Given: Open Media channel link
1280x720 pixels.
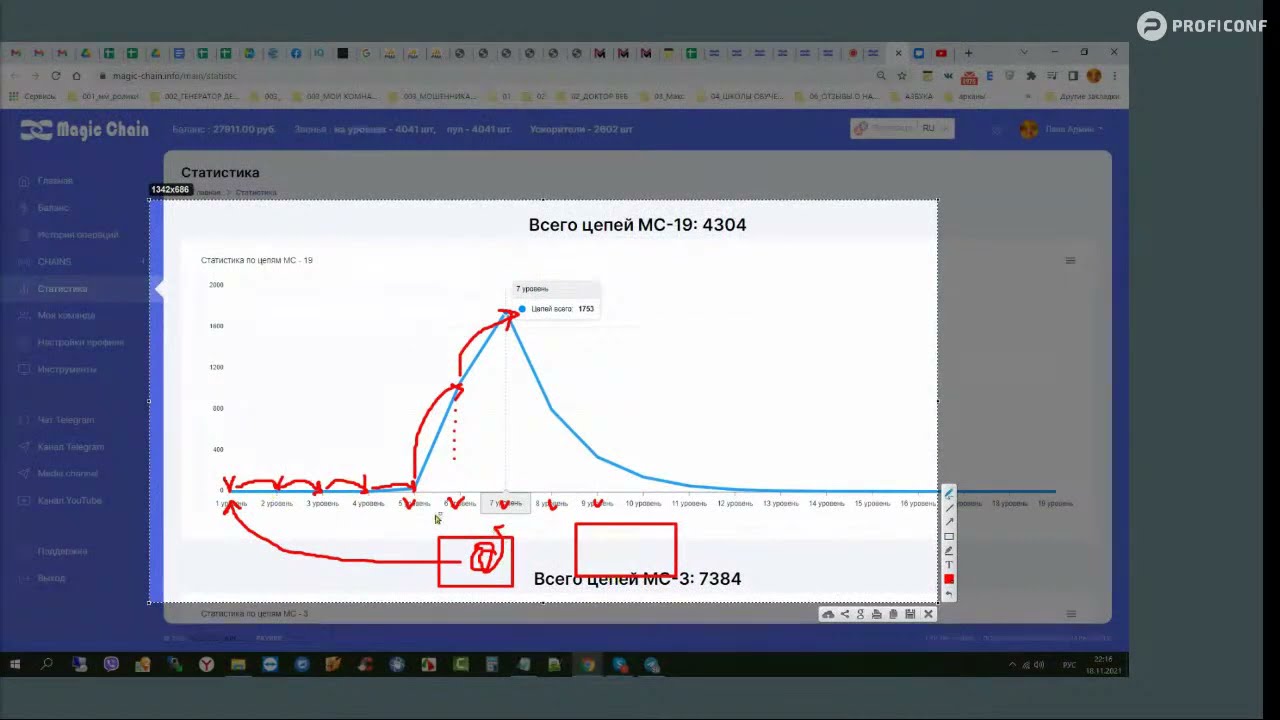Looking at the screenshot, I should 67,474.
